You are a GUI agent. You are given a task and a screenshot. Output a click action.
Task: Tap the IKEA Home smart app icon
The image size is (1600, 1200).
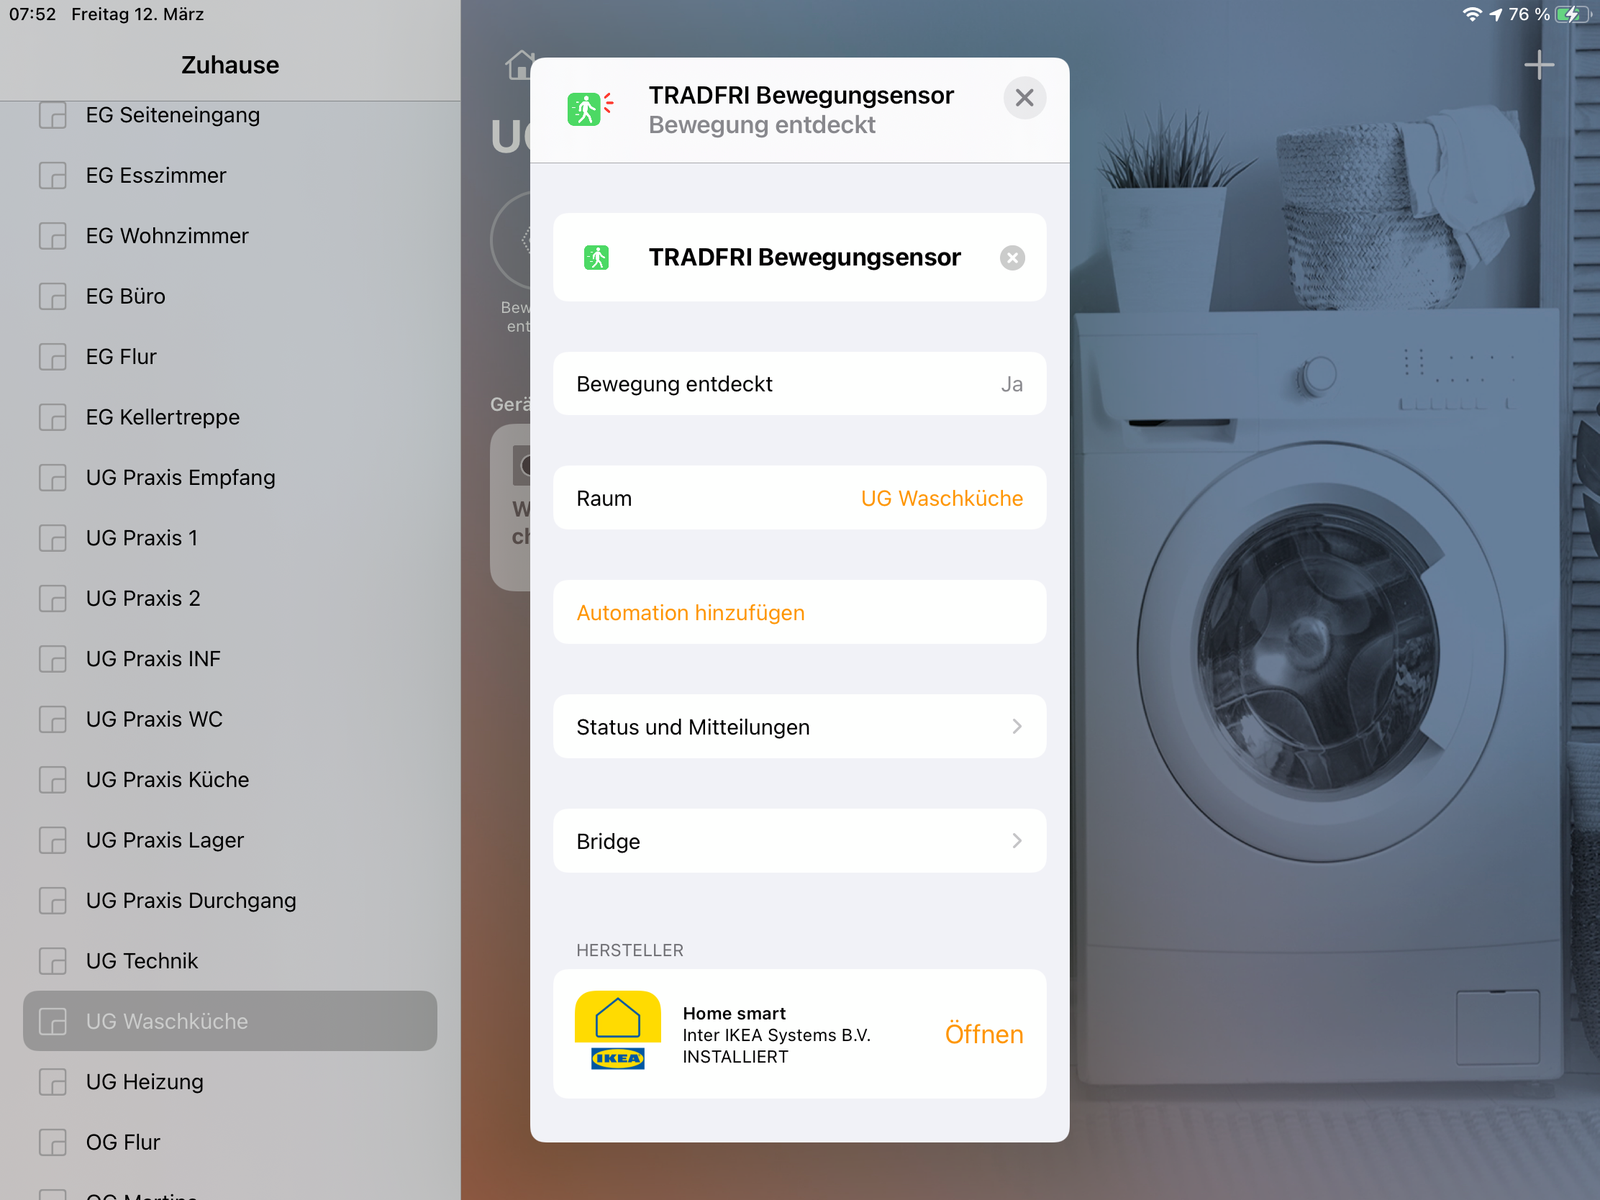coord(617,1032)
